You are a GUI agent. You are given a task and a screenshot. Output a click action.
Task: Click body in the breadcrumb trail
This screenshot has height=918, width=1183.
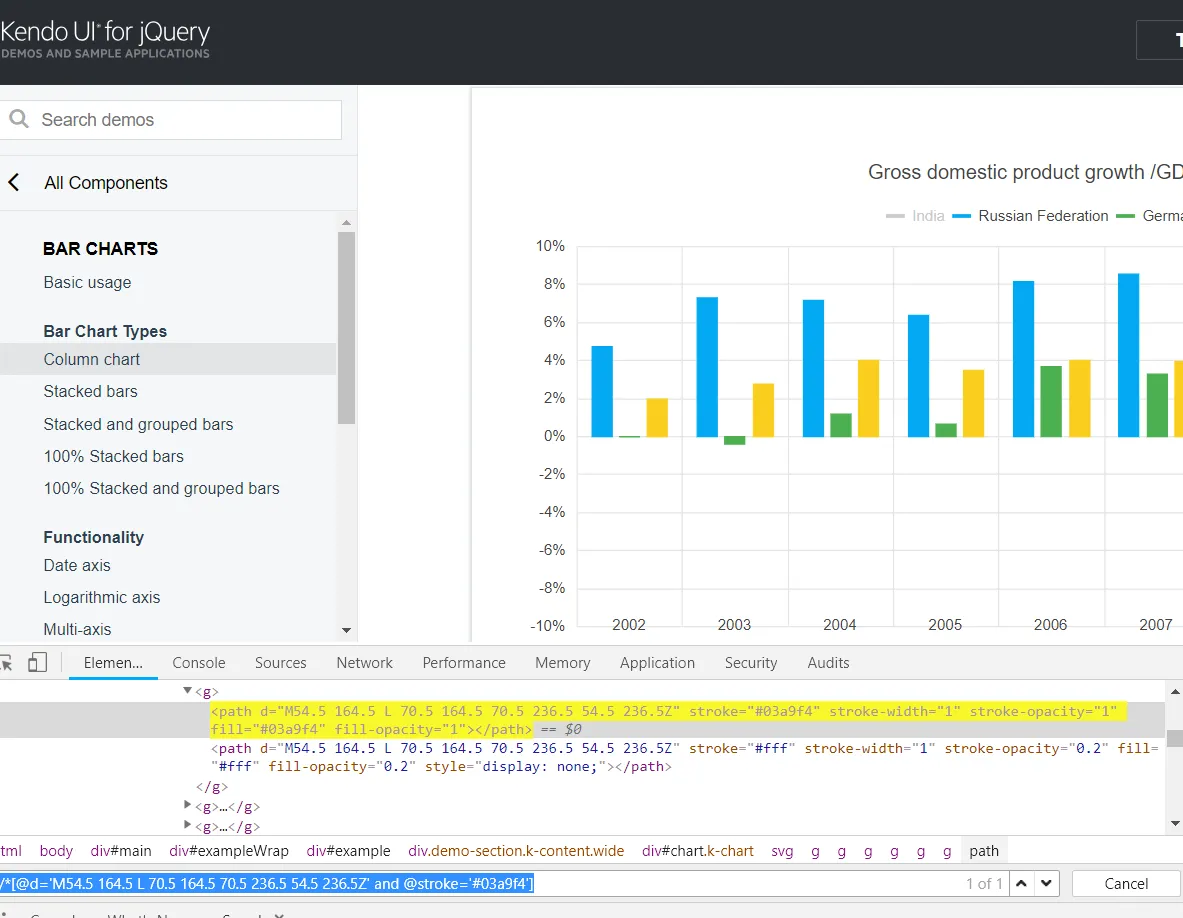tap(57, 851)
